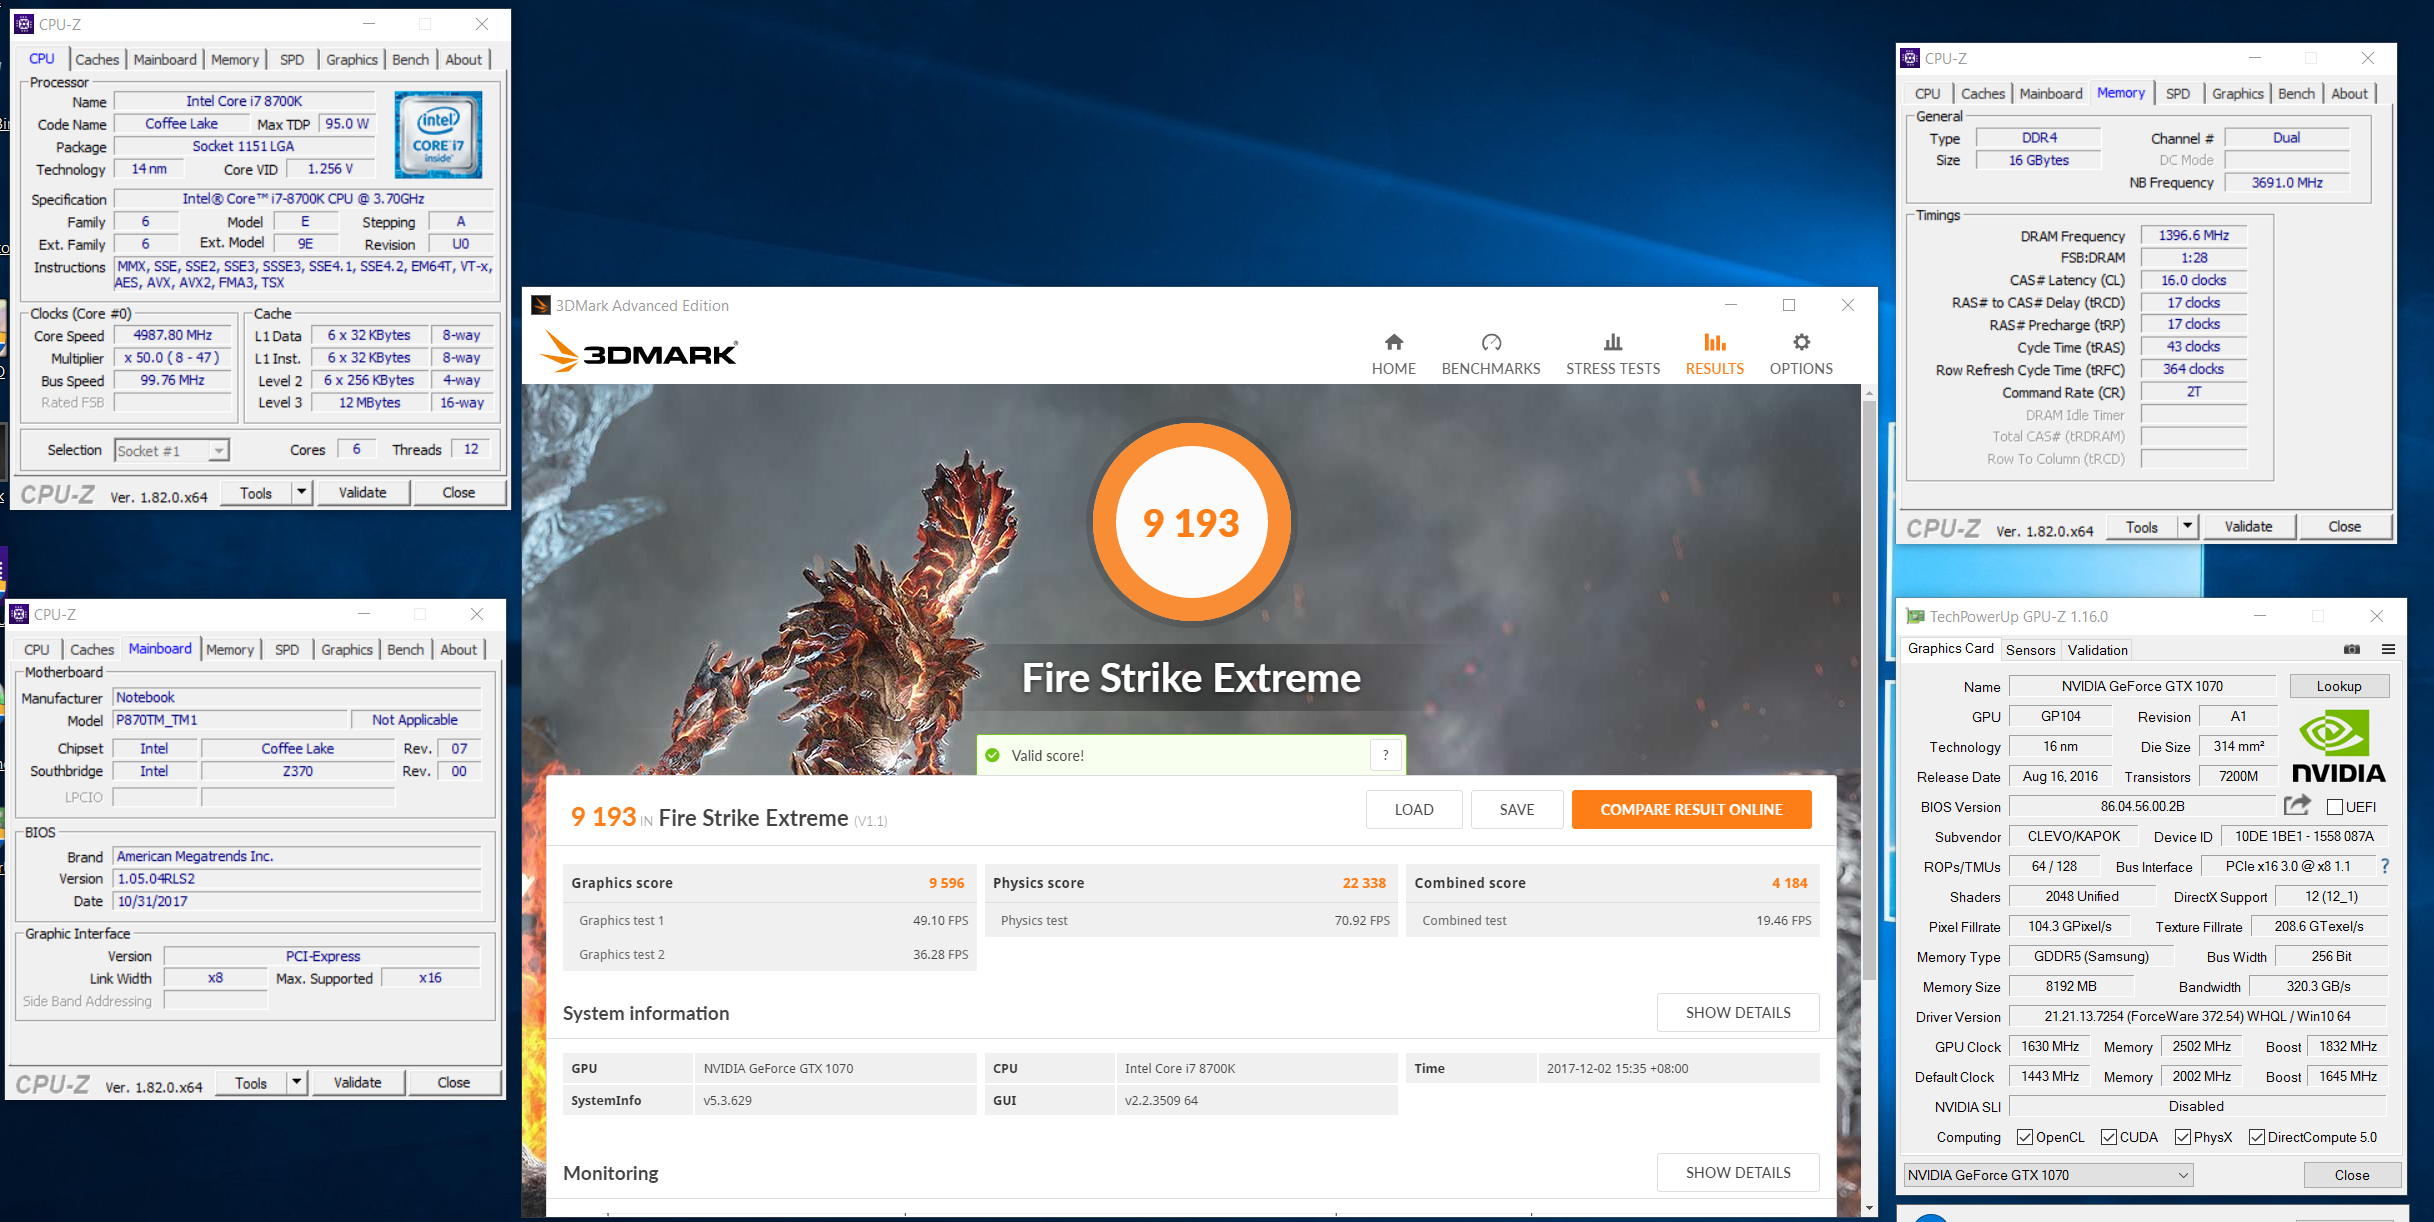Image resolution: width=2434 pixels, height=1222 pixels.
Task: Click Close button in GPU-Z
Action: click(2352, 1175)
